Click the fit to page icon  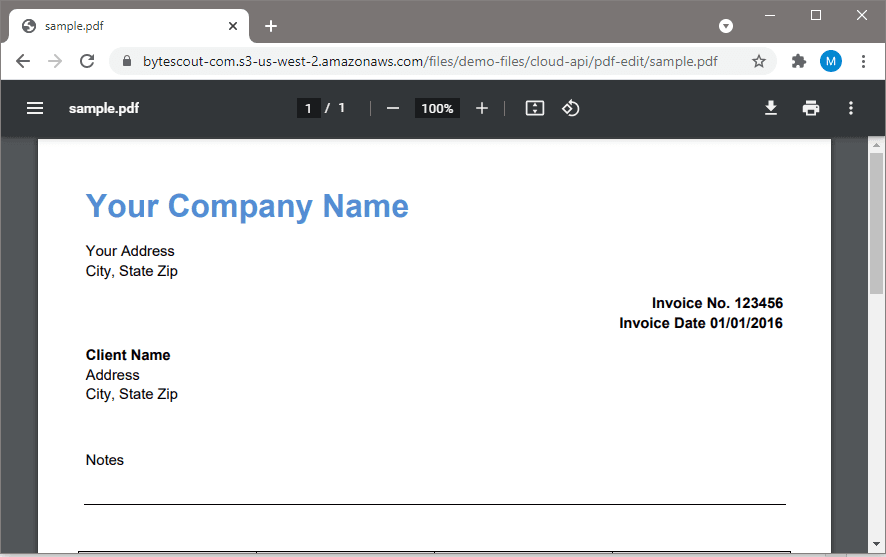point(535,108)
